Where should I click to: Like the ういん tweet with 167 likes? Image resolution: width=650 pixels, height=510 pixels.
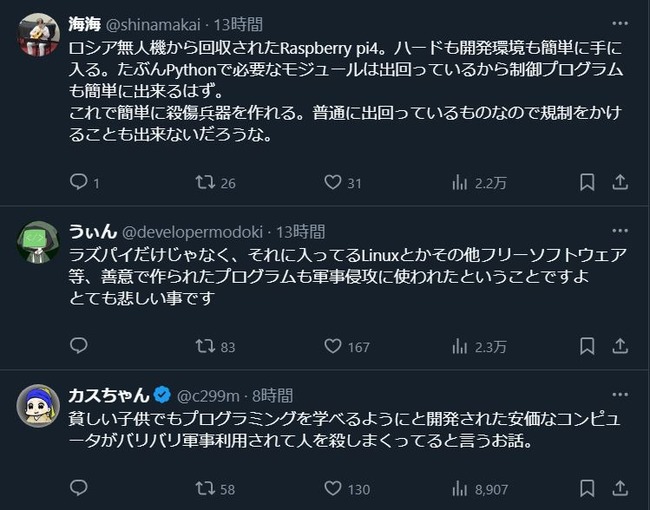coord(333,346)
